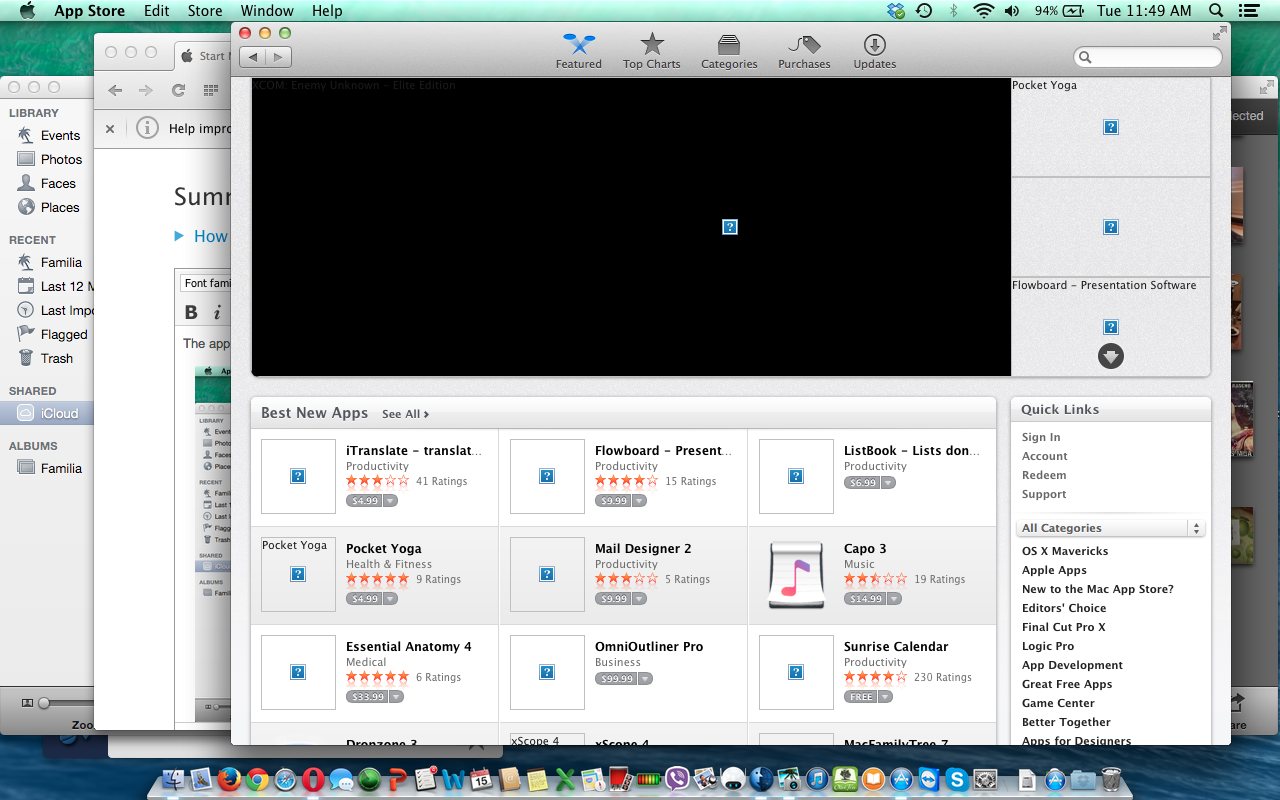Open price dropdown arrow for OmniOutliner Pro $99.99
This screenshot has height=800, width=1280.
click(645, 679)
